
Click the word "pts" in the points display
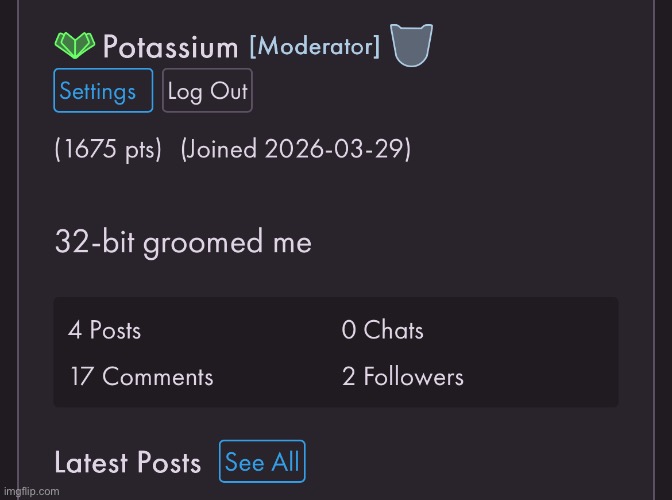tap(138, 150)
